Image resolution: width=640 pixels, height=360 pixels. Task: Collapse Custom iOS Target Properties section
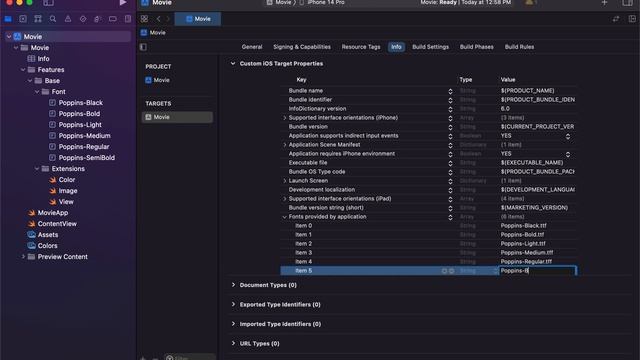pos(233,64)
